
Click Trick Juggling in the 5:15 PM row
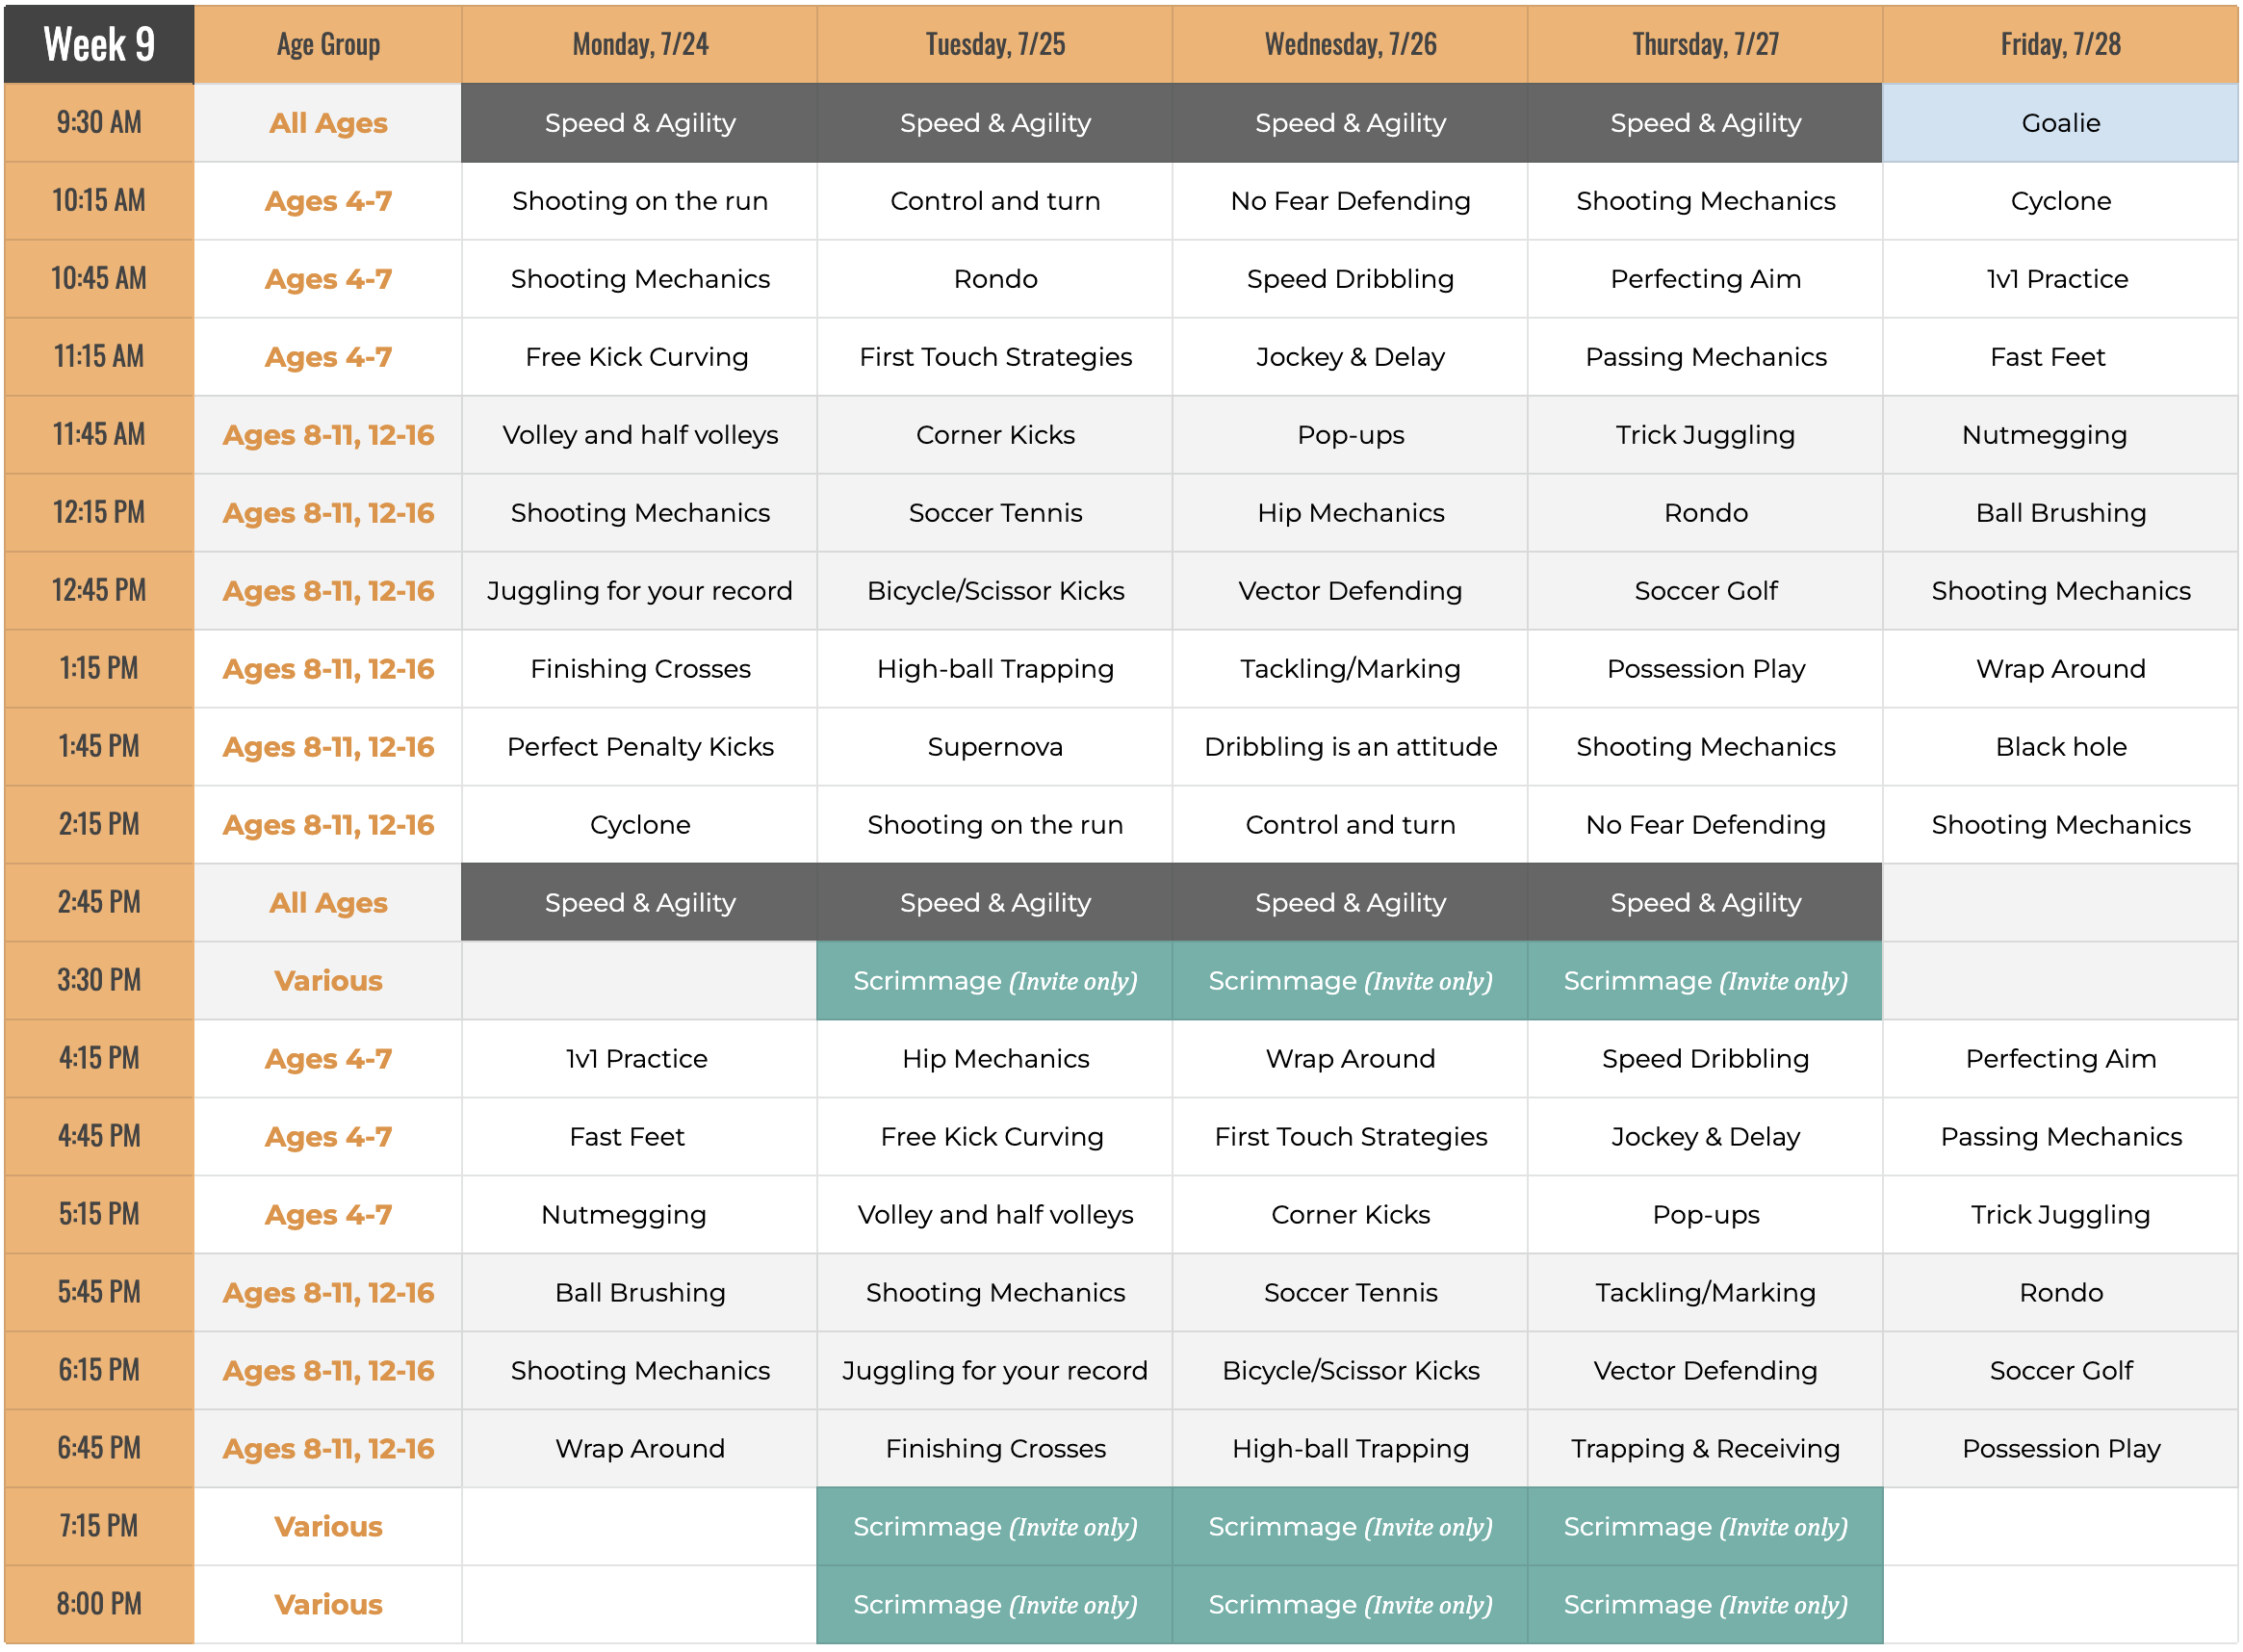coord(2060,1215)
